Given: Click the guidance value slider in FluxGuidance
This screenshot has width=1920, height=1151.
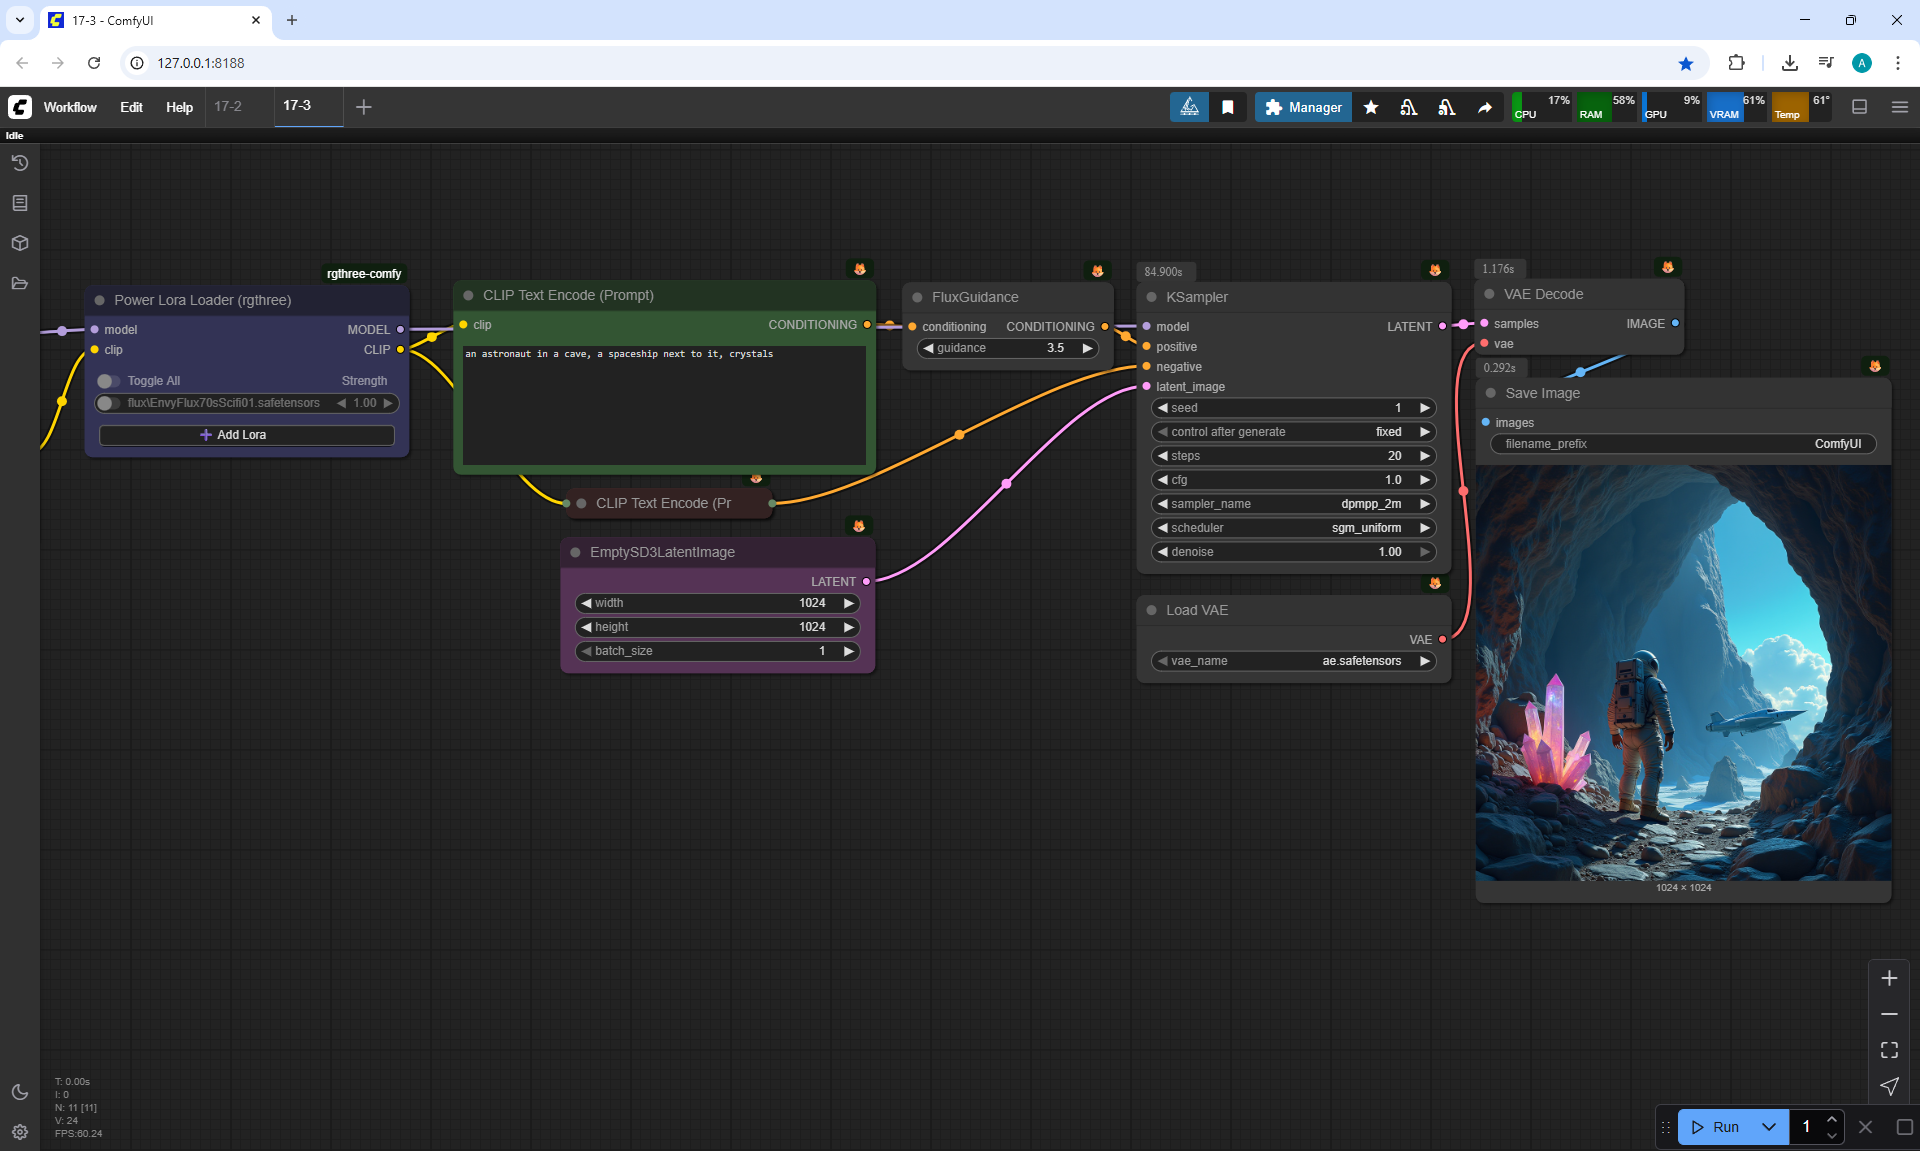Looking at the screenshot, I should click(1008, 348).
